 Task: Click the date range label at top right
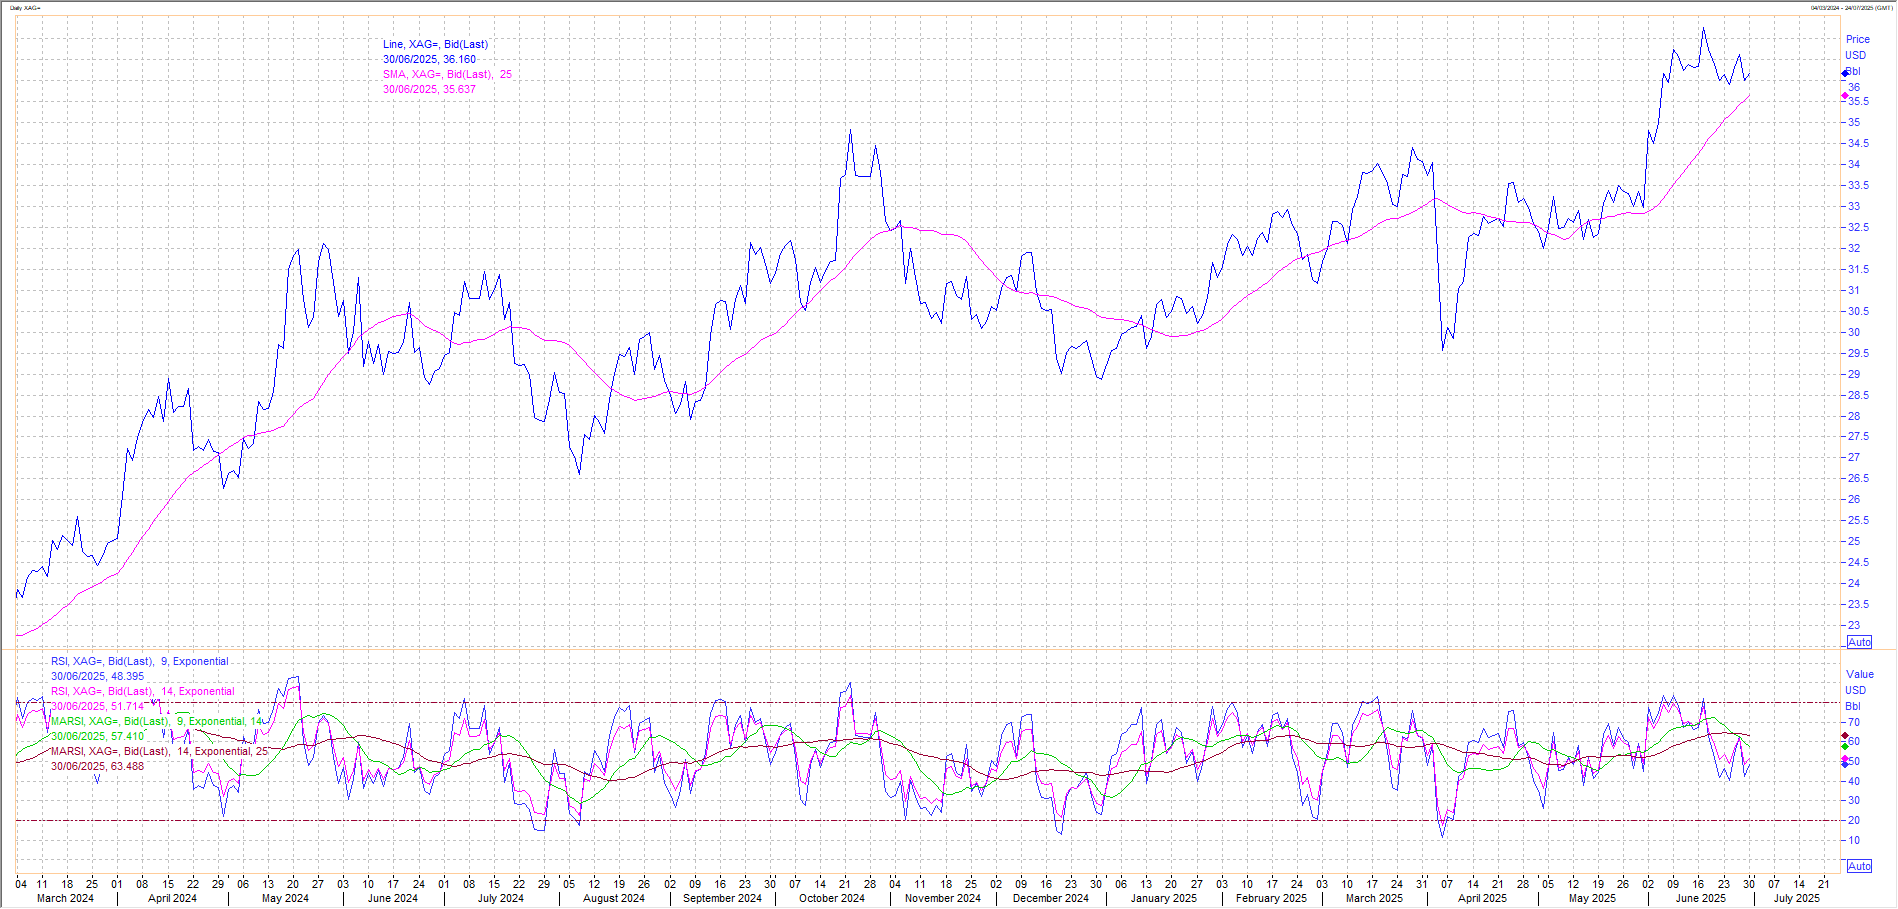(x=1850, y=8)
